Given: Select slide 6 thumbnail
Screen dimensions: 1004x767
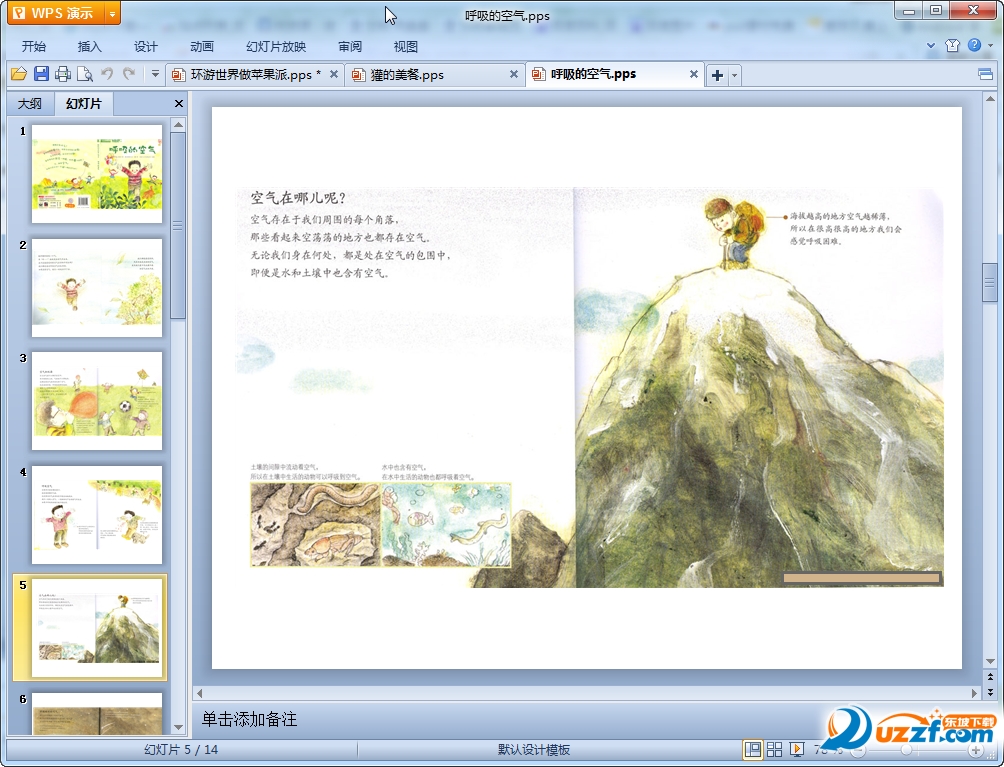Looking at the screenshot, I should pyautogui.click(x=97, y=713).
